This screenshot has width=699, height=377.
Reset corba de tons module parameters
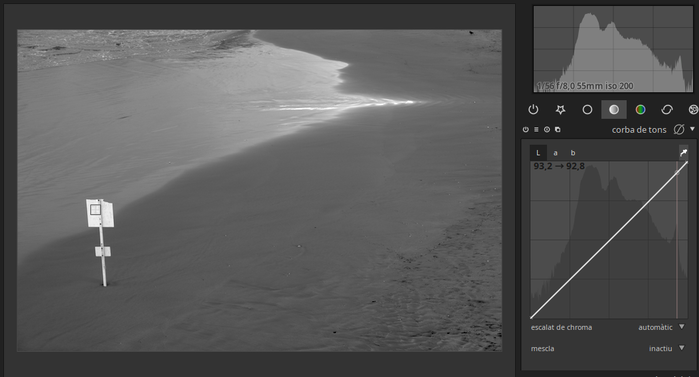pyautogui.click(x=547, y=130)
